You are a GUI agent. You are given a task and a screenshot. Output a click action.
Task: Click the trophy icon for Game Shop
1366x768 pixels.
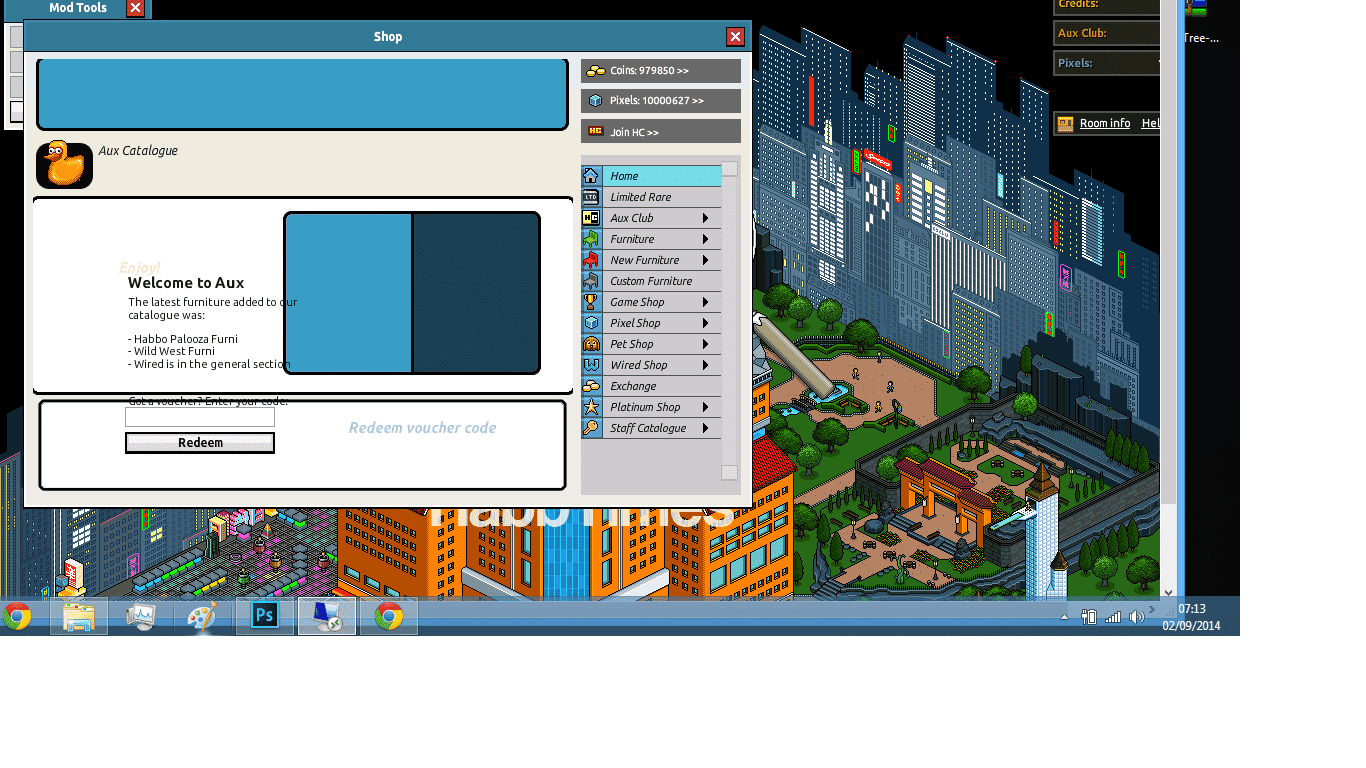click(591, 302)
